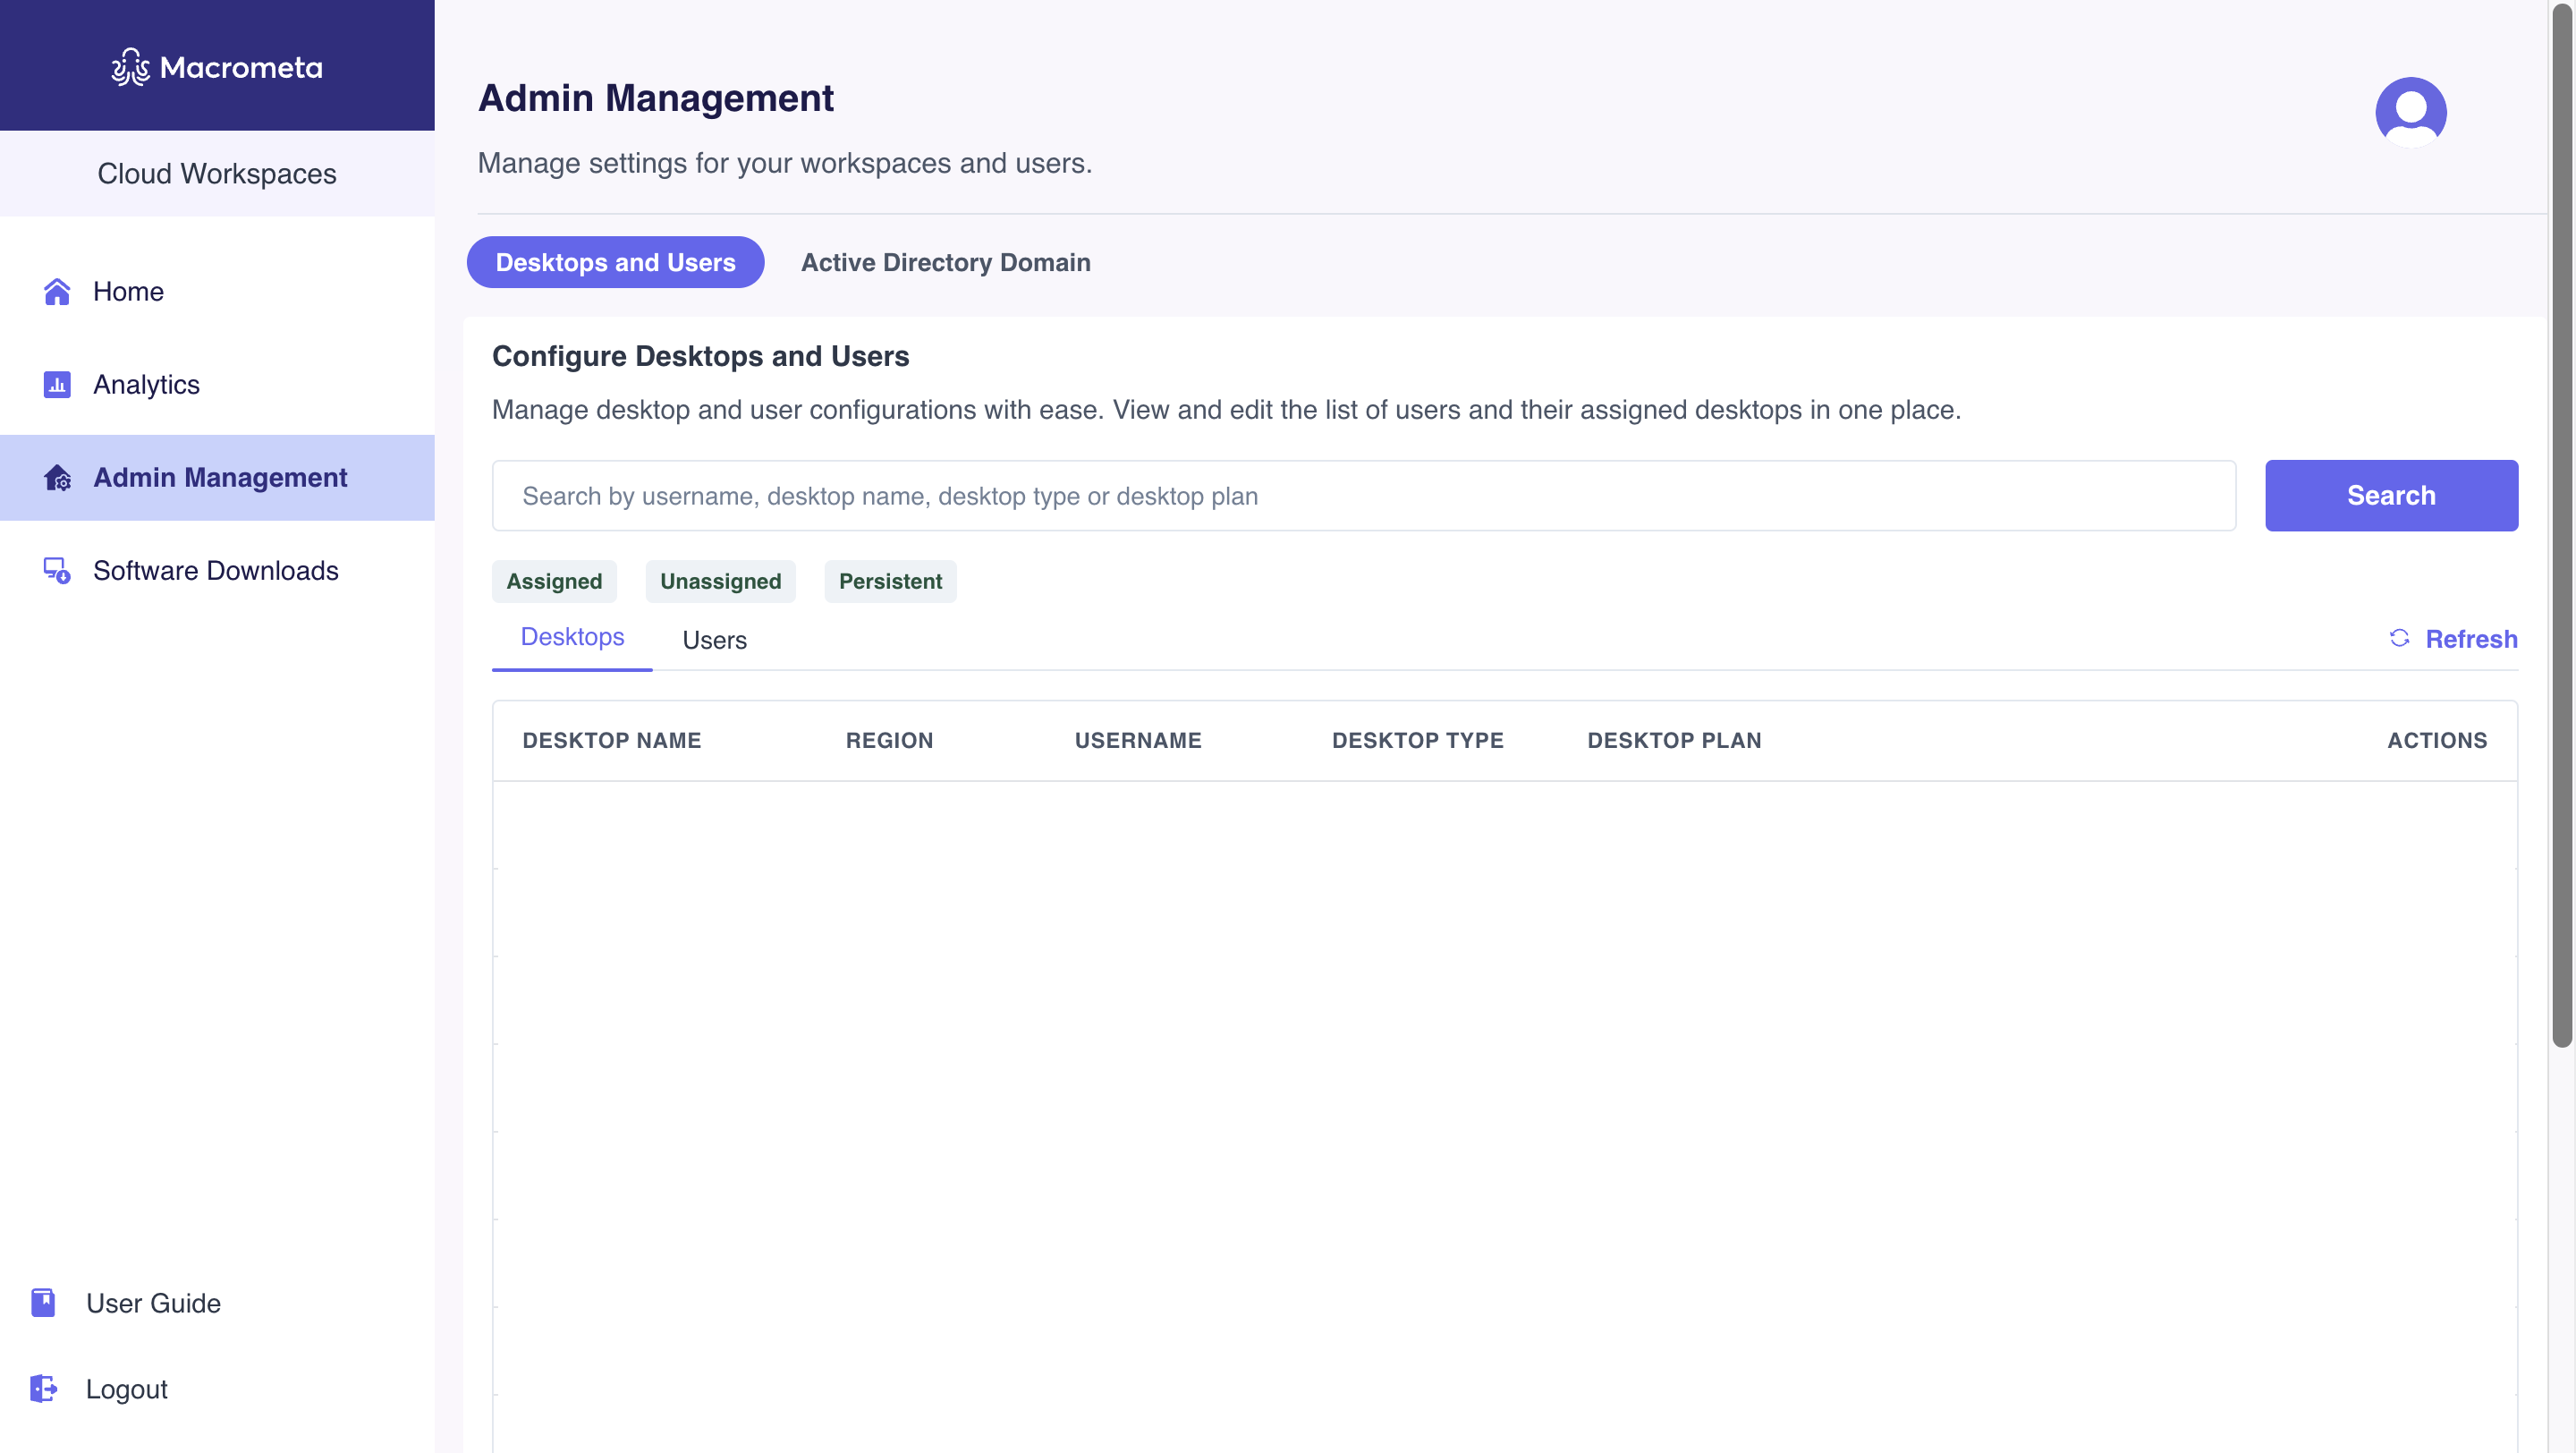
Task: Open Cloud Workspaces in the sidebar
Action: coord(216,173)
